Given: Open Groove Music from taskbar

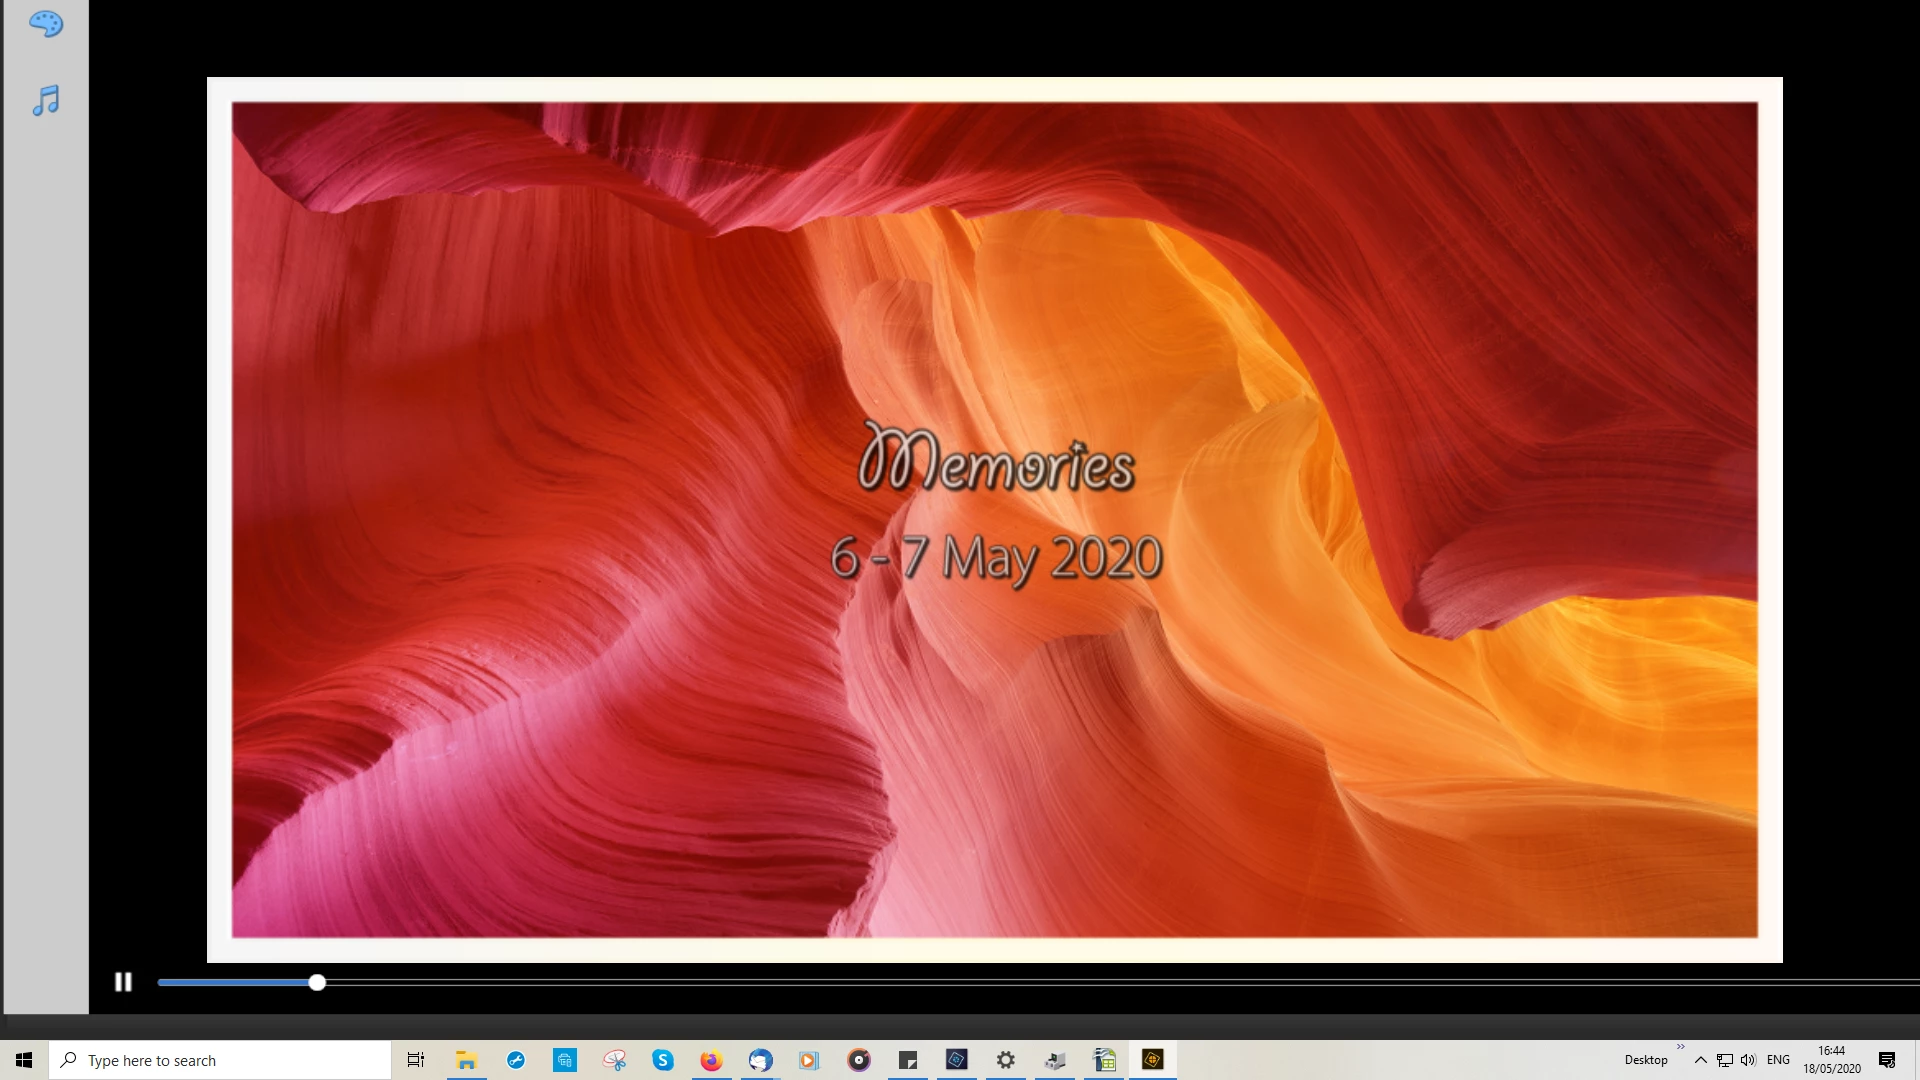Looking at the screenshot, I should [x=858, y=1060].
